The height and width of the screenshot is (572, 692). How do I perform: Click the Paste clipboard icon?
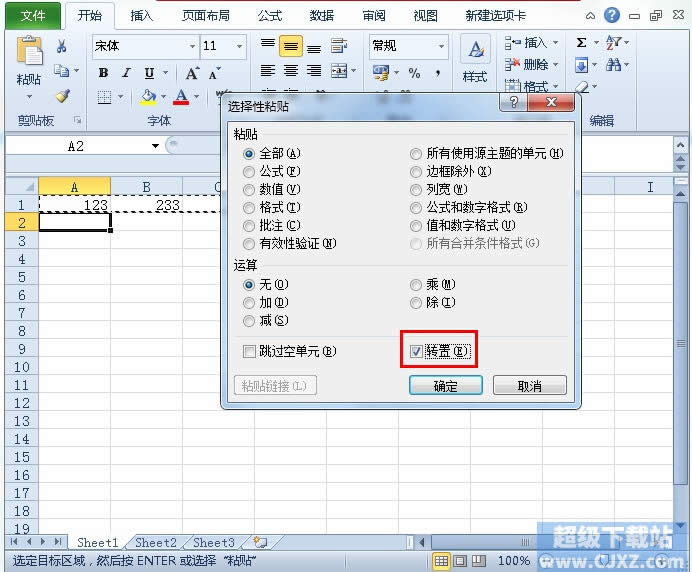point(29,52)
